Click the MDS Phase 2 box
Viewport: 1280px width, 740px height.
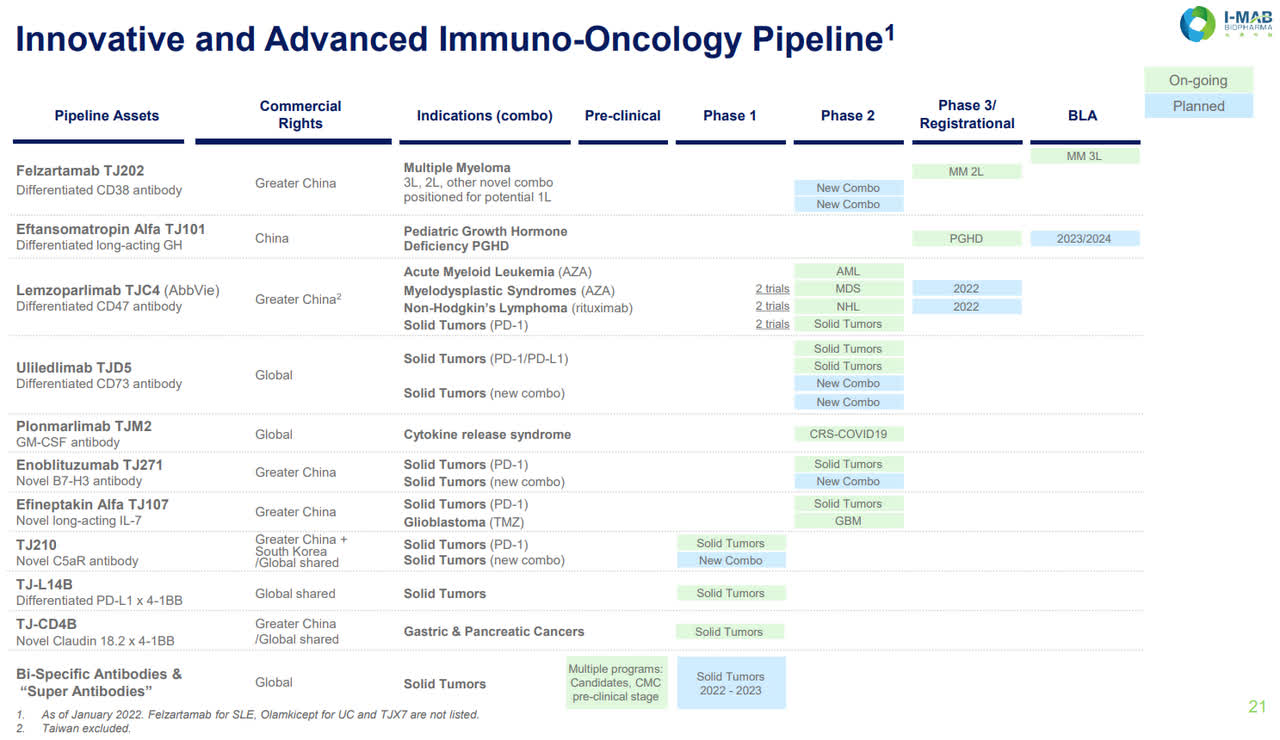(848, 289)
